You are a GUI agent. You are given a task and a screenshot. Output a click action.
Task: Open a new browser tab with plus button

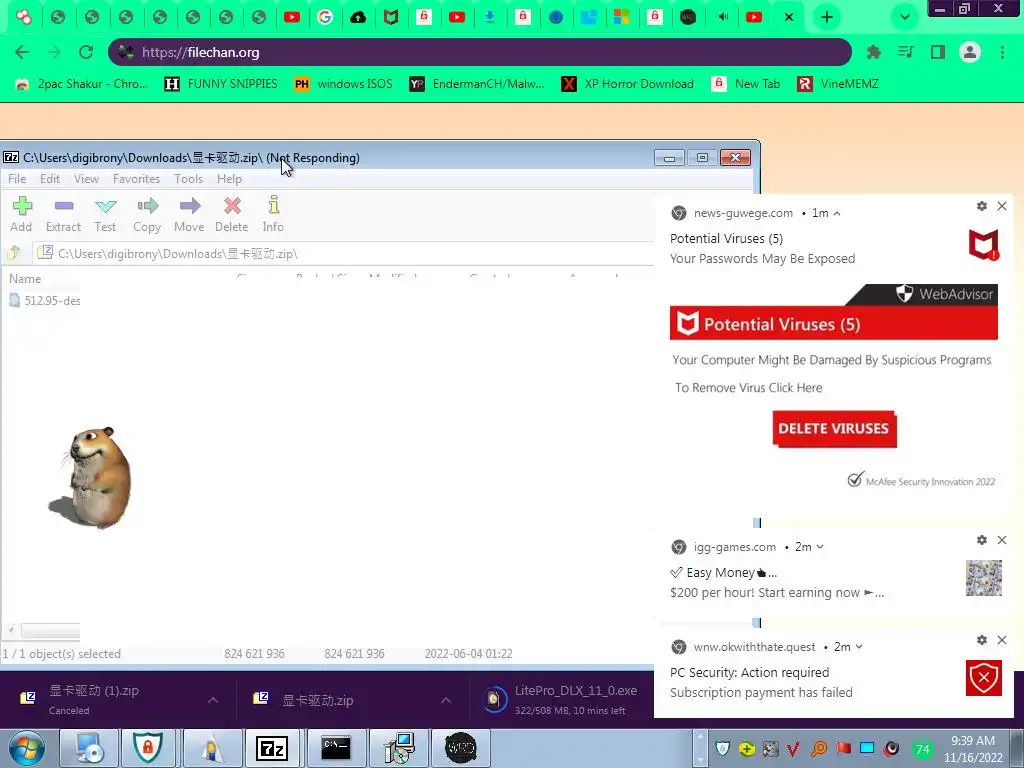click(827, 18)
